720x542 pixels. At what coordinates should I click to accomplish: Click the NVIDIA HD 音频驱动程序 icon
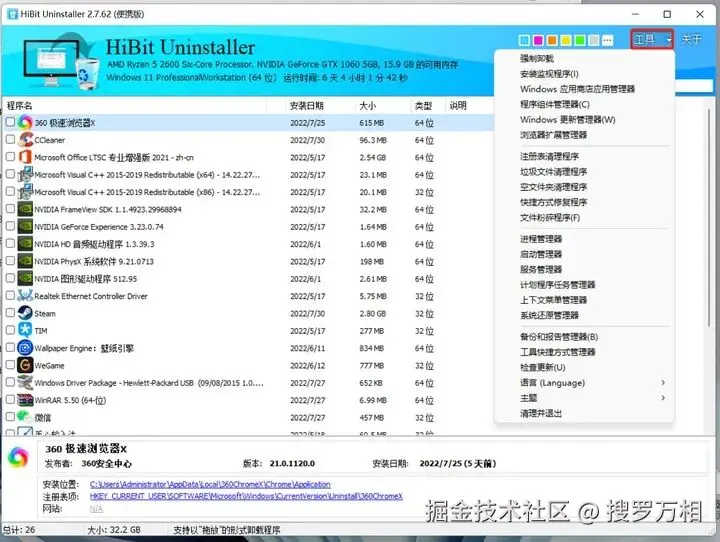click(x=25, y=244)
